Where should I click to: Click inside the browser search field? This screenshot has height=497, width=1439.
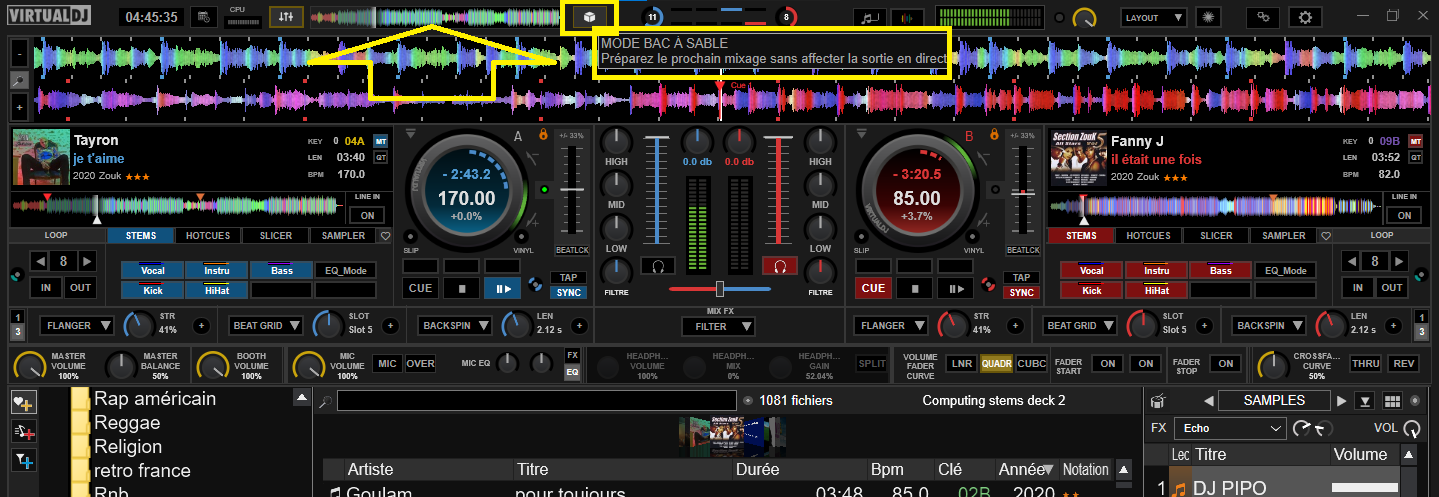(536, 401)
